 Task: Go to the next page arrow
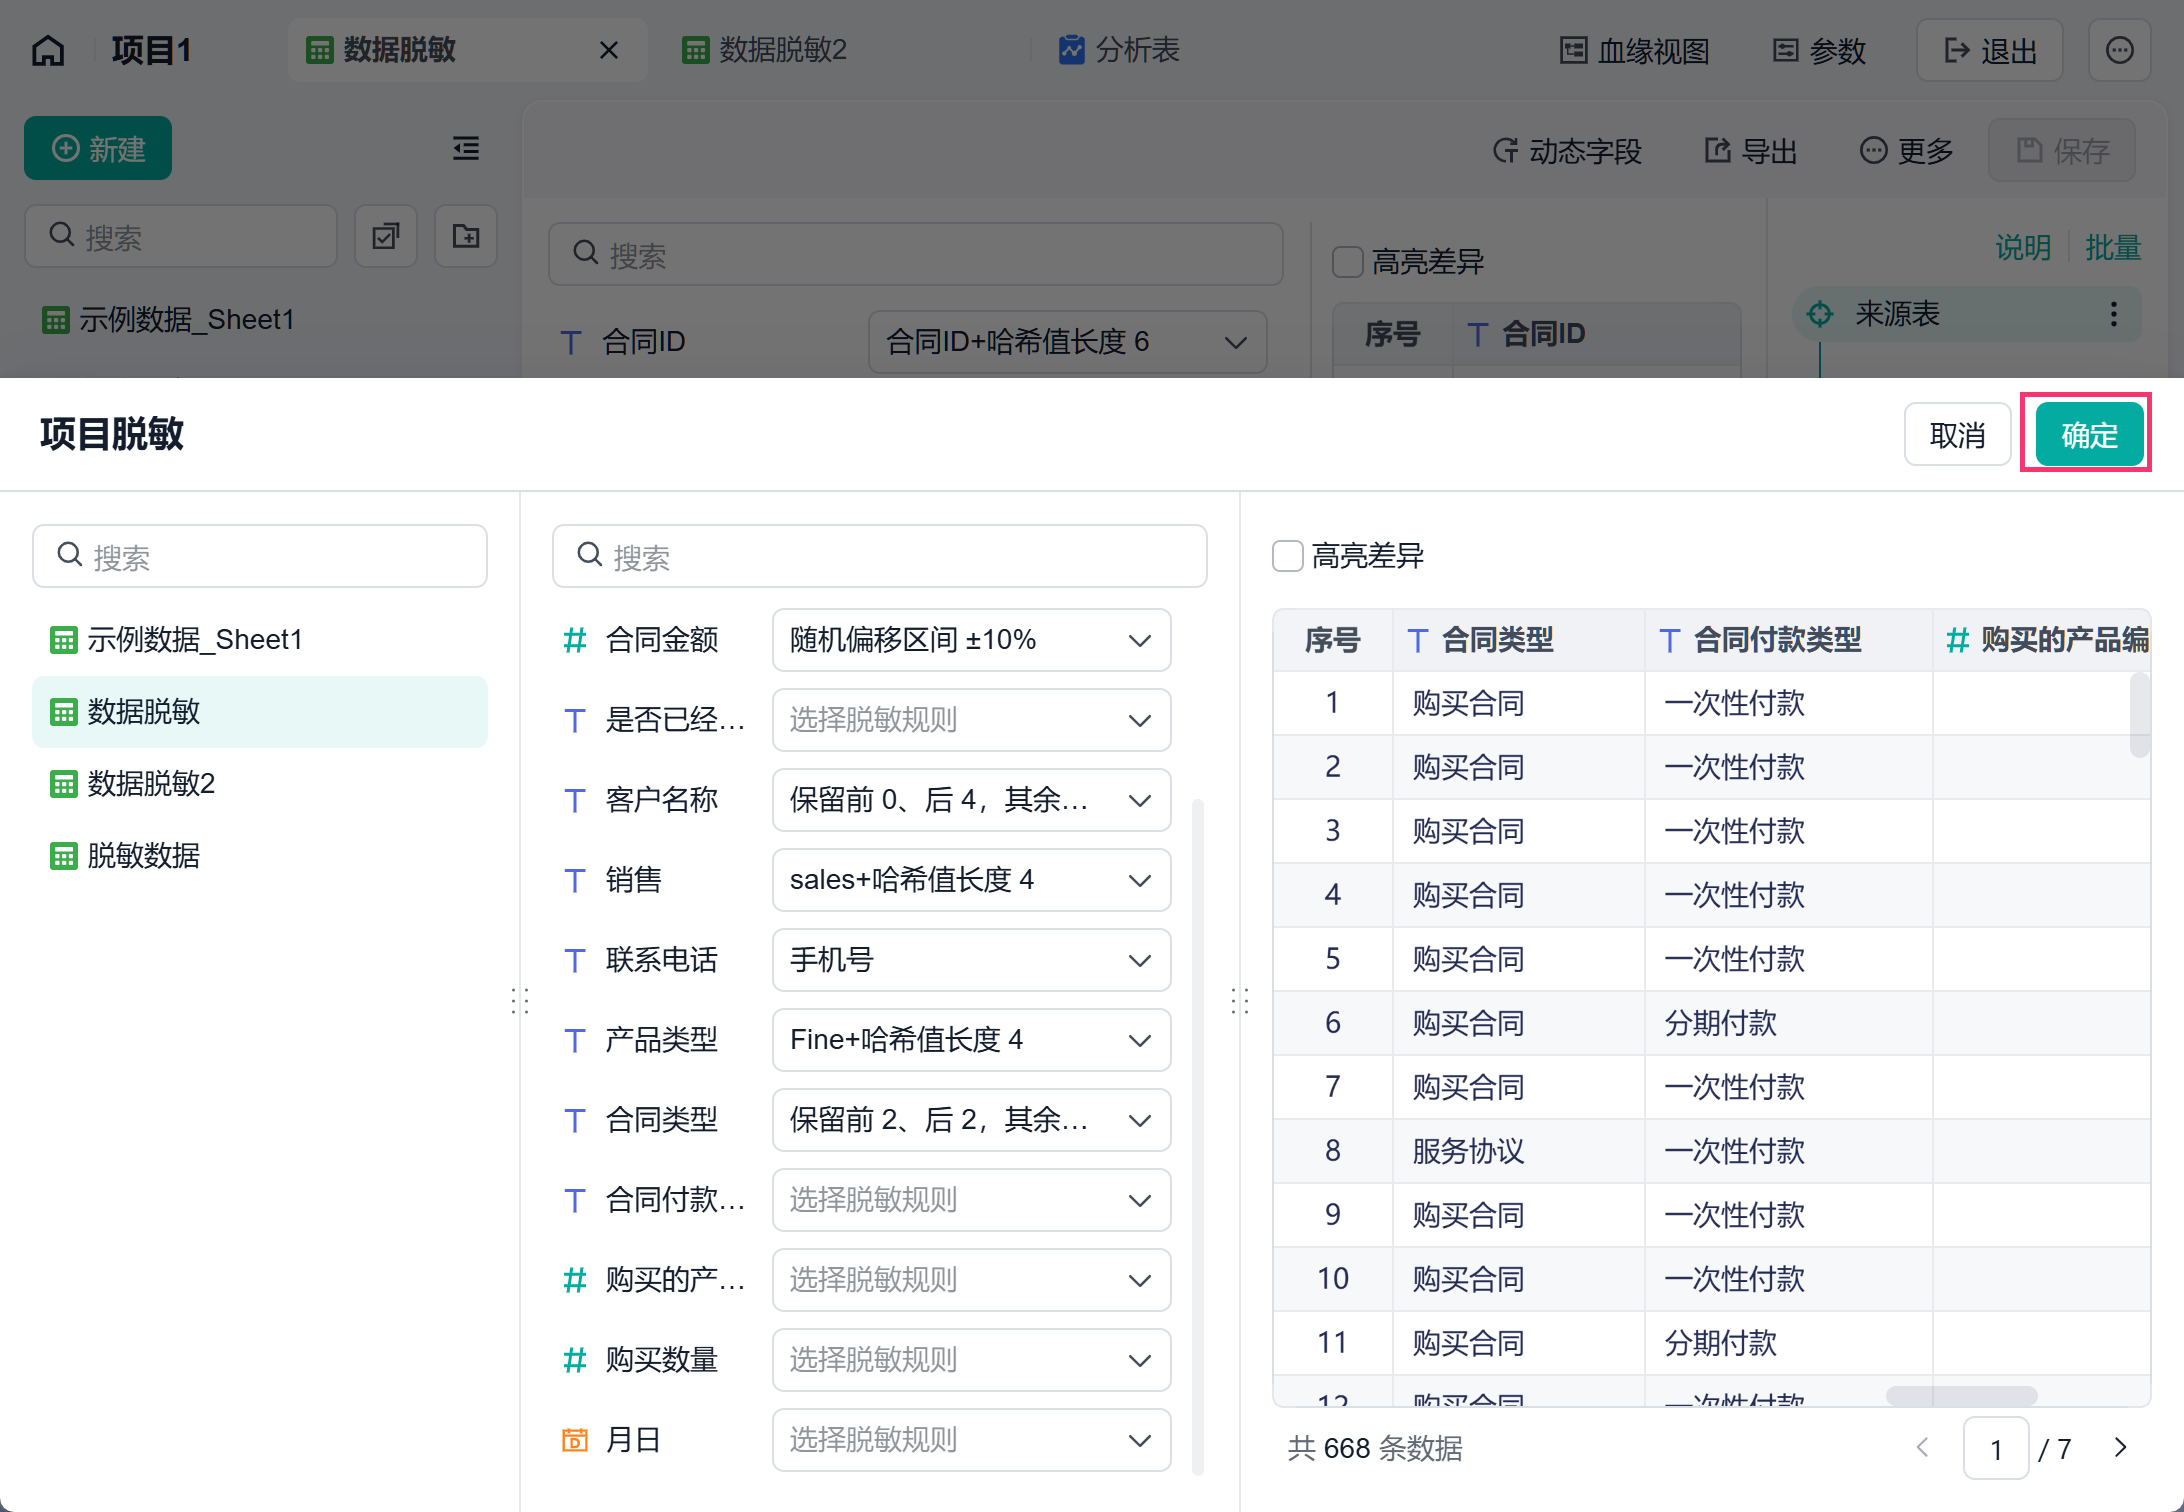pos(2120,1448)
